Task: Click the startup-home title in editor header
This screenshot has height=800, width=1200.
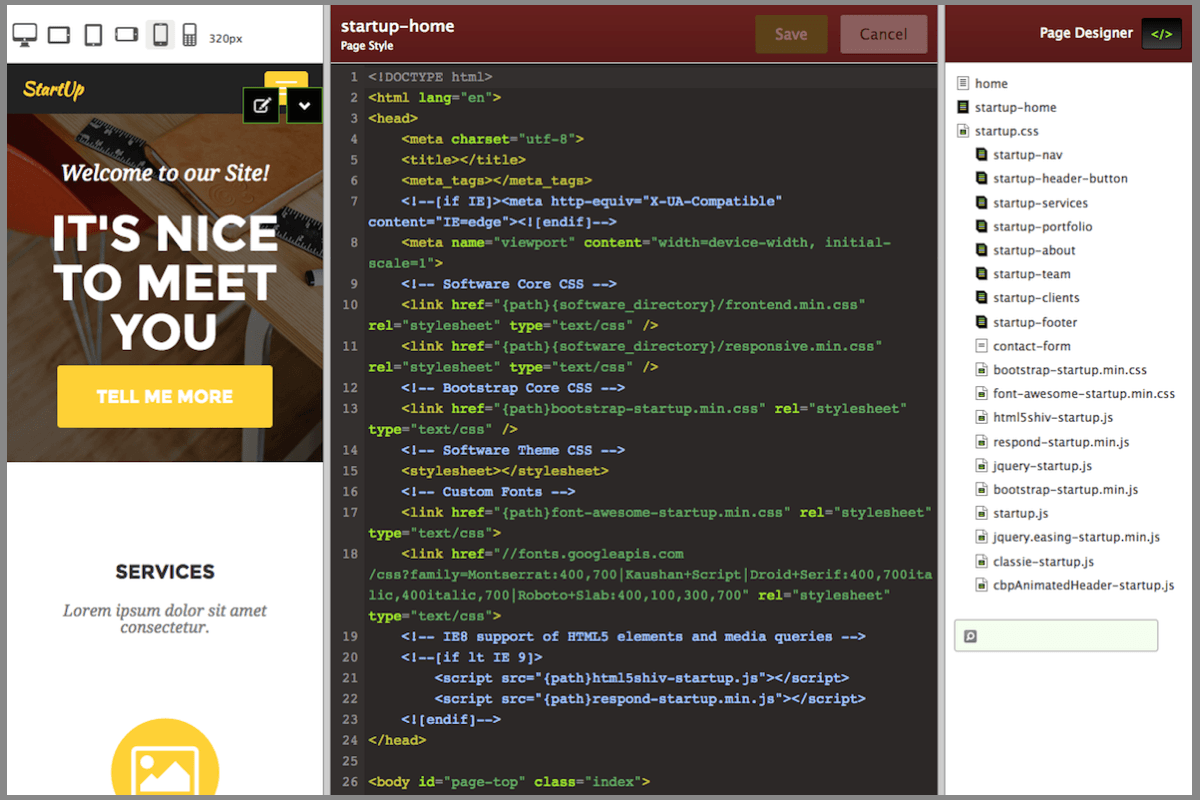Action: point(397,26)
